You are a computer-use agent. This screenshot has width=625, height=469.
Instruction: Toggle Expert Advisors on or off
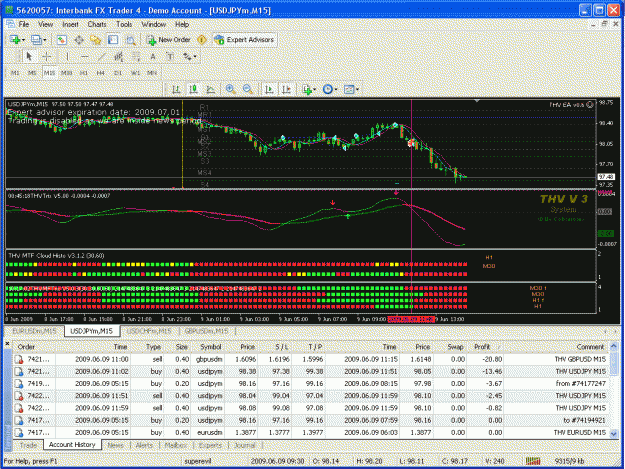(245, 40)
